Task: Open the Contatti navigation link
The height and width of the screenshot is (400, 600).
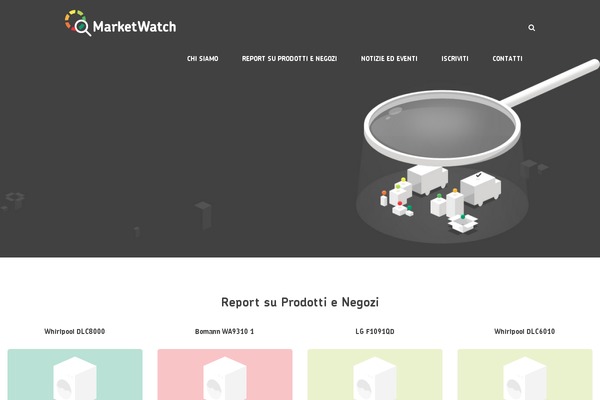Action: point(507,59)
